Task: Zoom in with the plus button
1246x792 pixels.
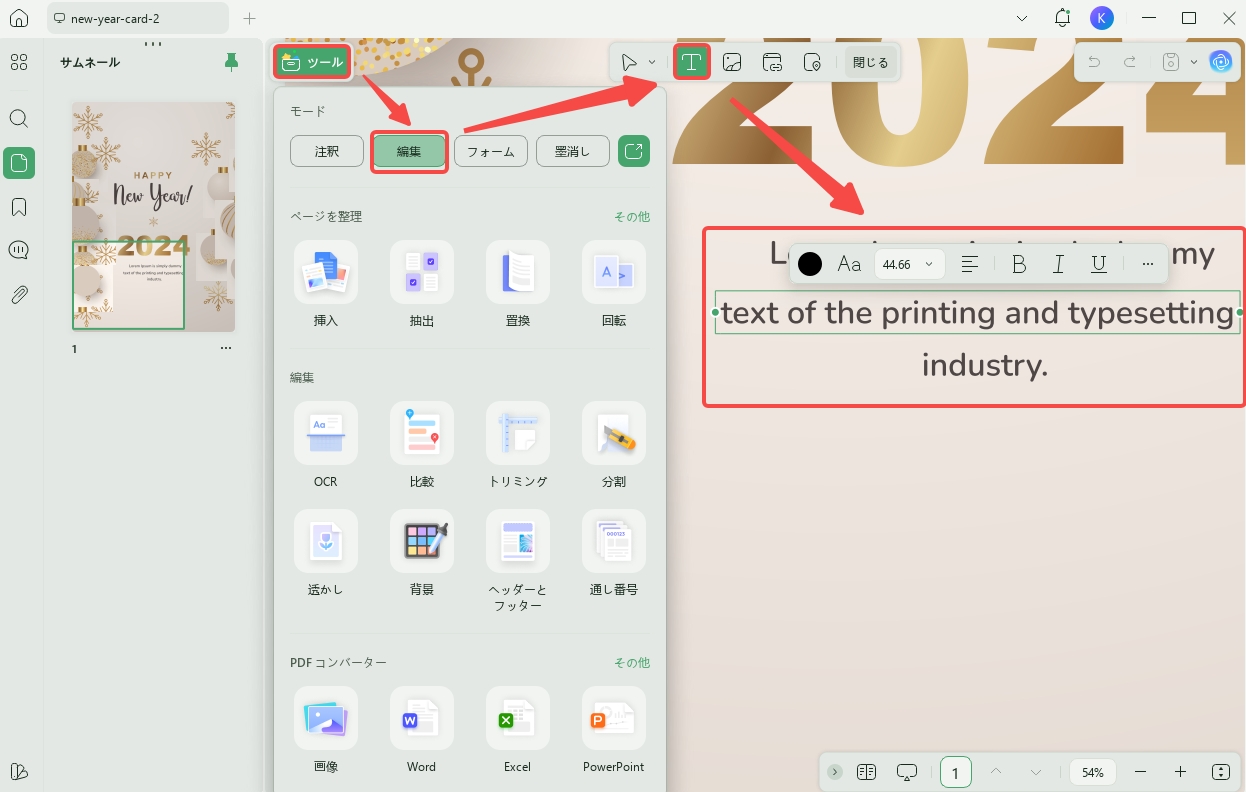Action: click(x=1180, y=772)
